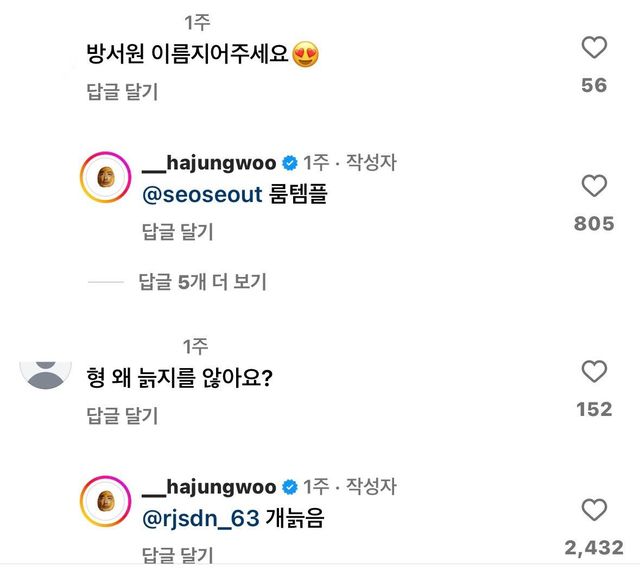Open the __hajungwoo avatar beside "개늙음" reply

click(x=105, y=501)
